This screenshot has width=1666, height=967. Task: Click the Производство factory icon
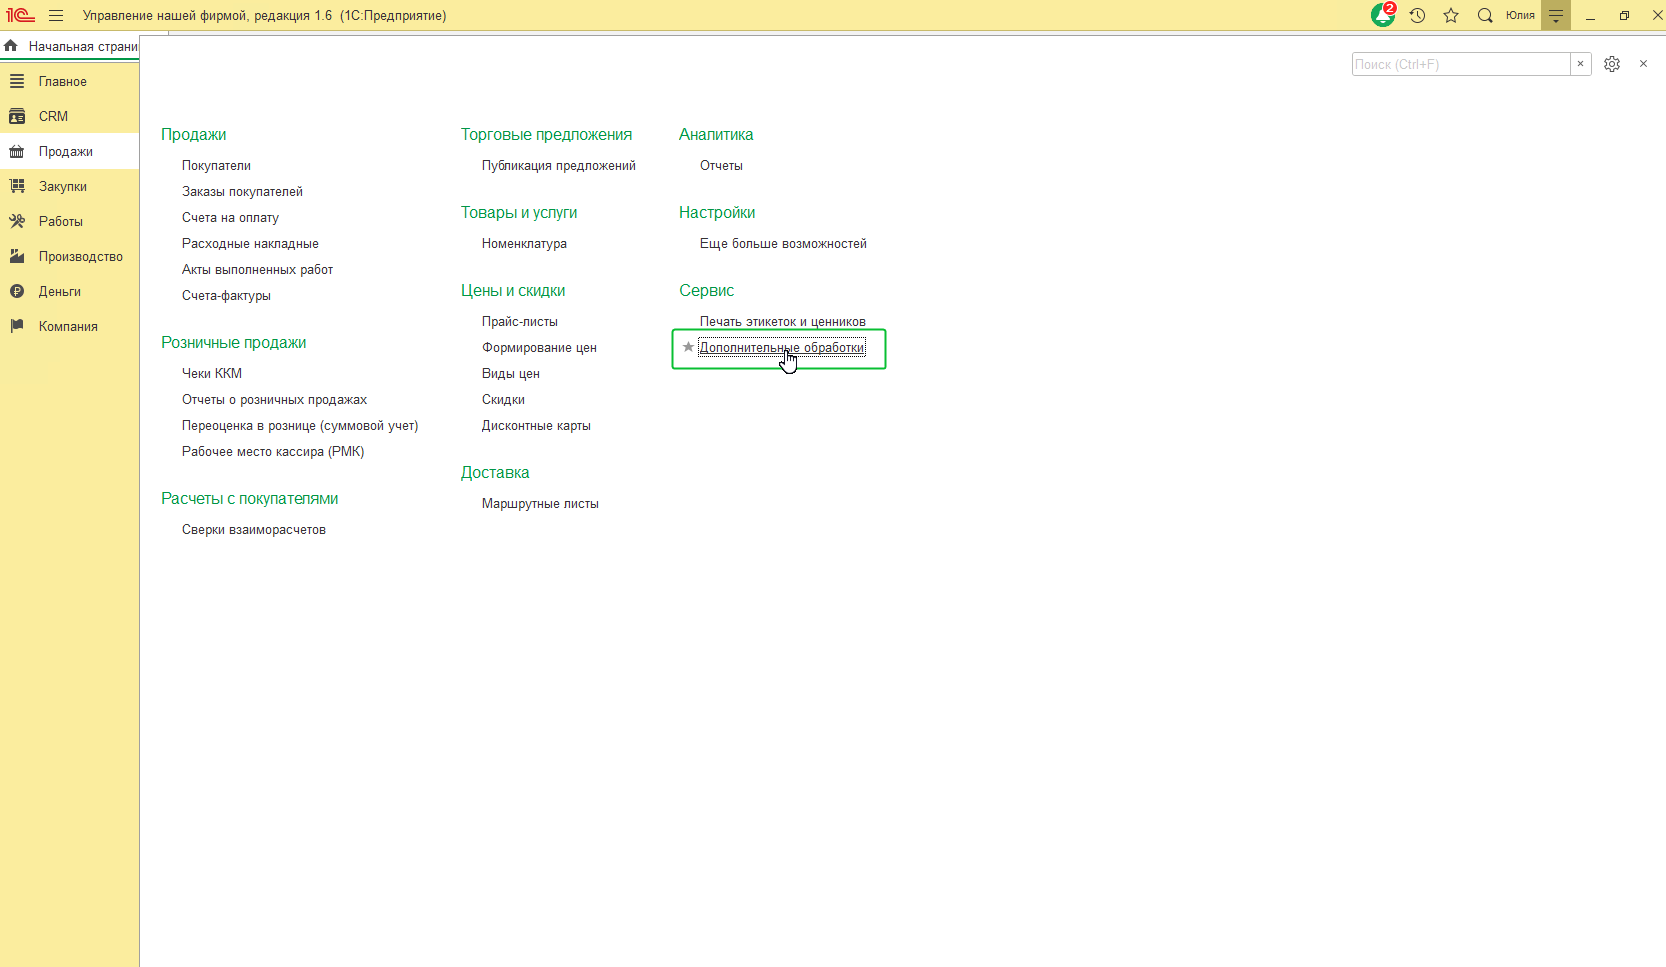(x=17, y=256)
